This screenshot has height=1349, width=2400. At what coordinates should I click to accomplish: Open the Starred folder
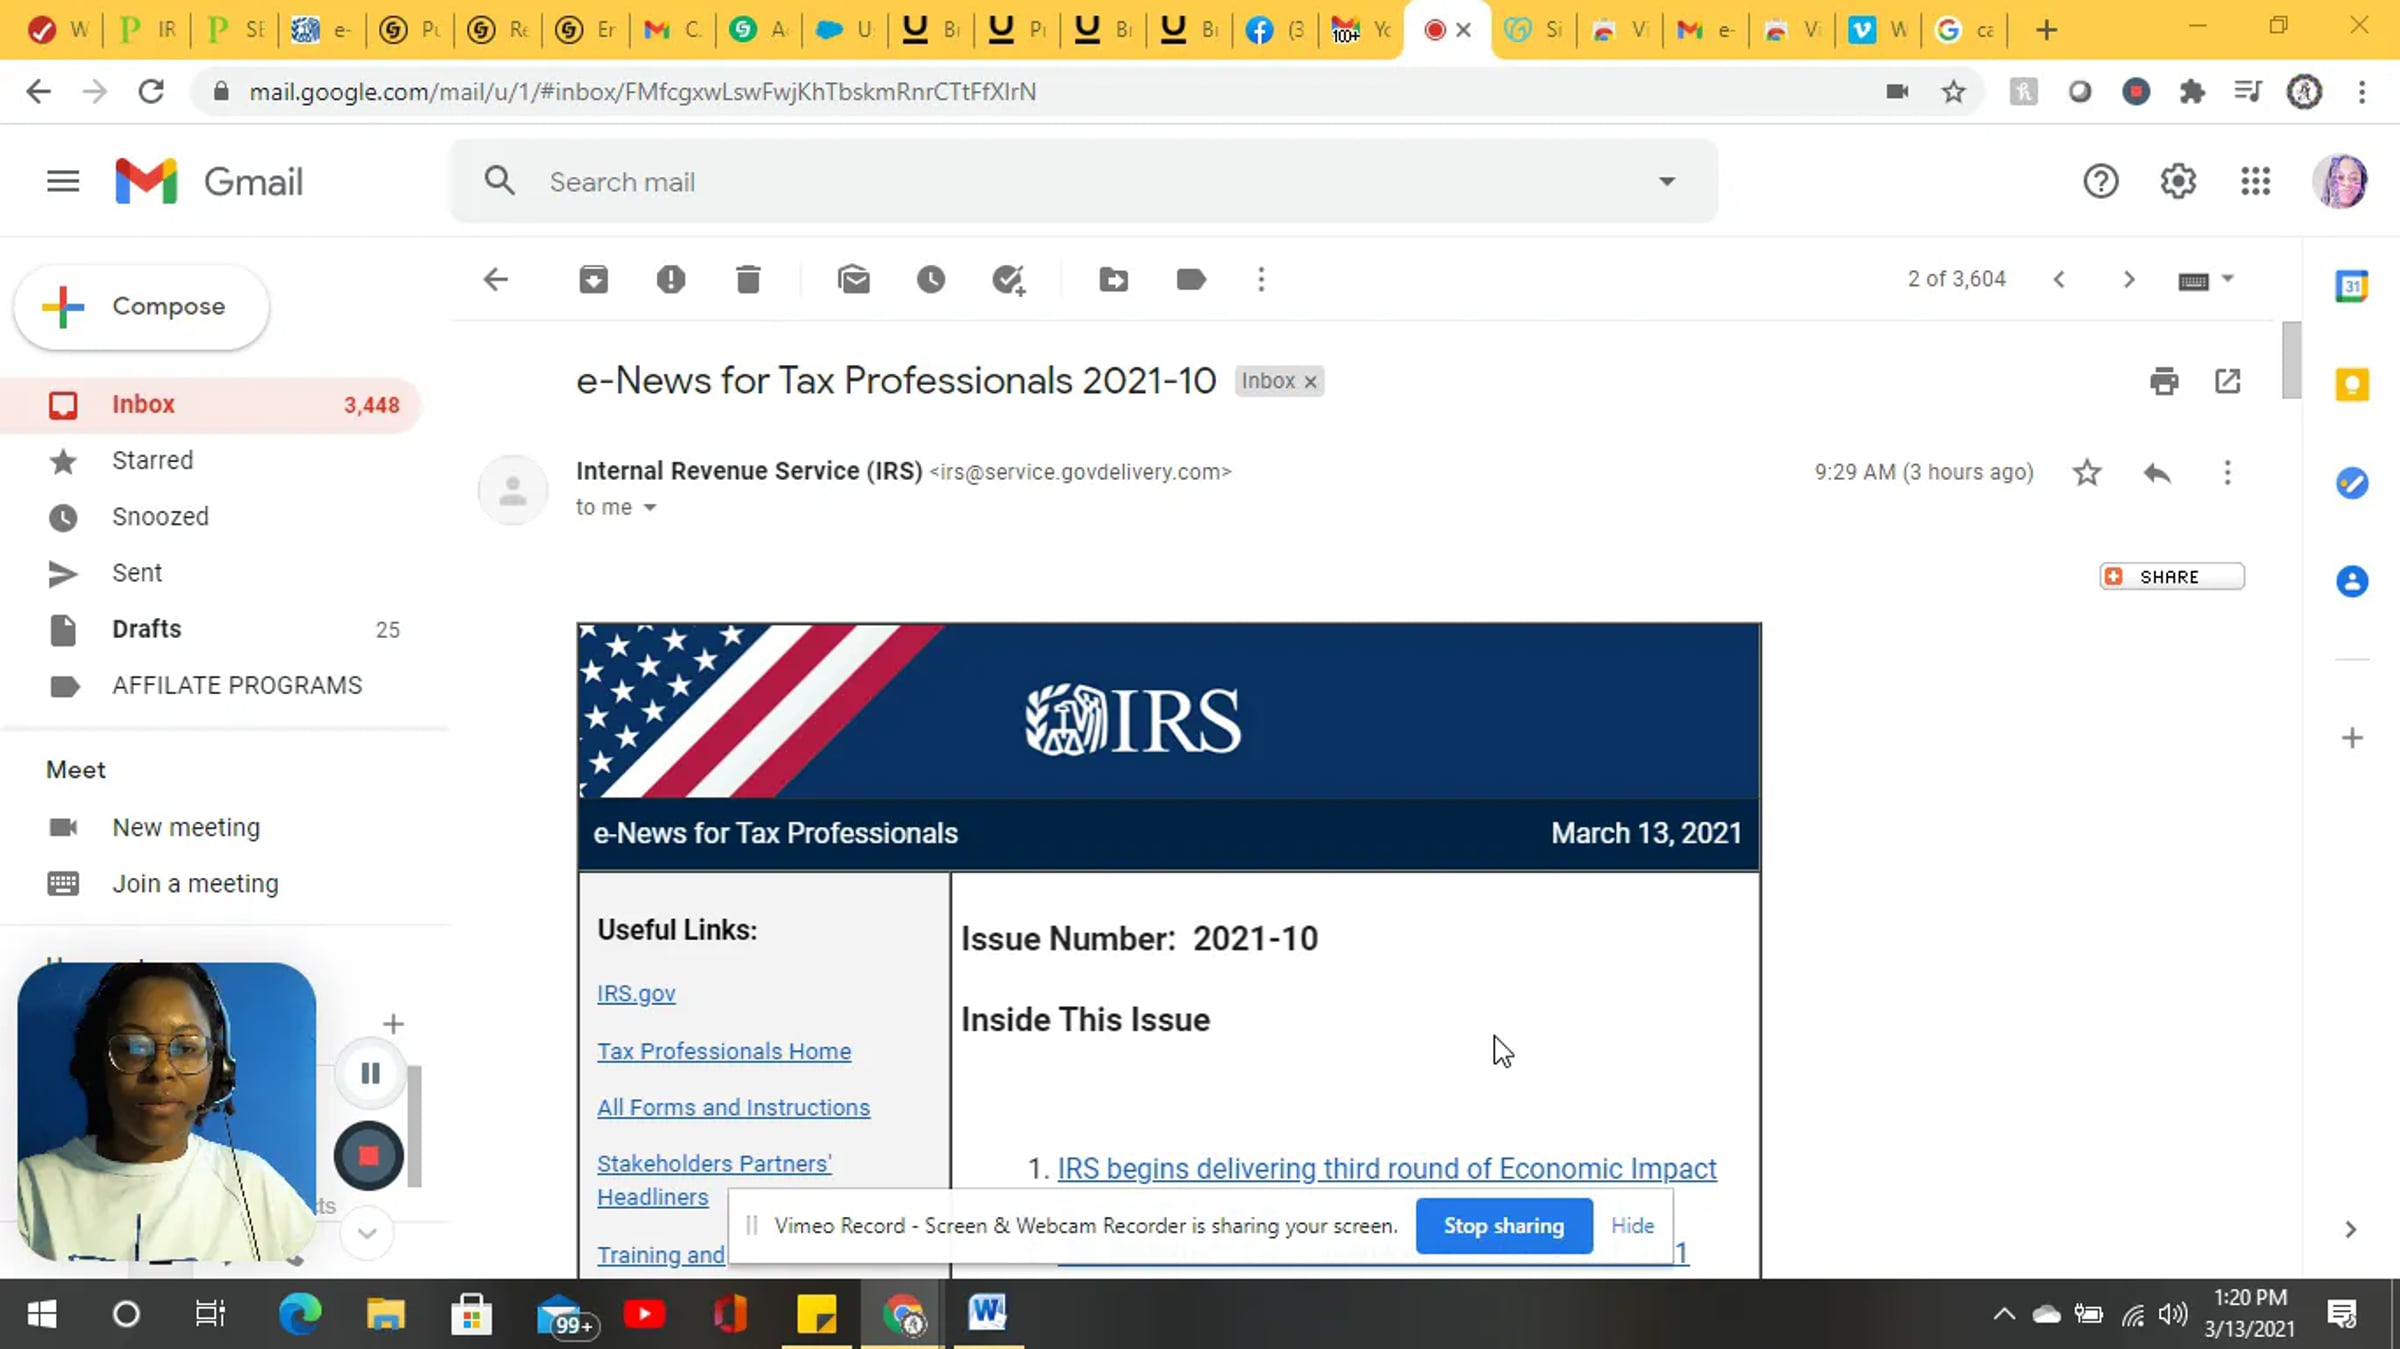point(152,460)
